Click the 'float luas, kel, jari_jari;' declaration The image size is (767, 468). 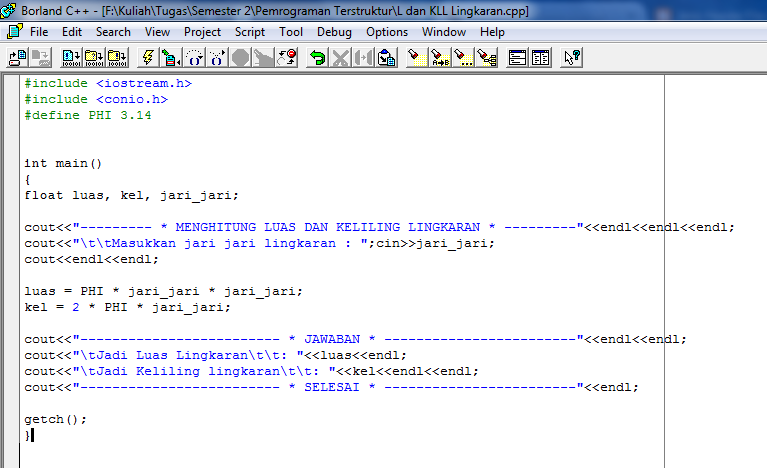(132, 196)
